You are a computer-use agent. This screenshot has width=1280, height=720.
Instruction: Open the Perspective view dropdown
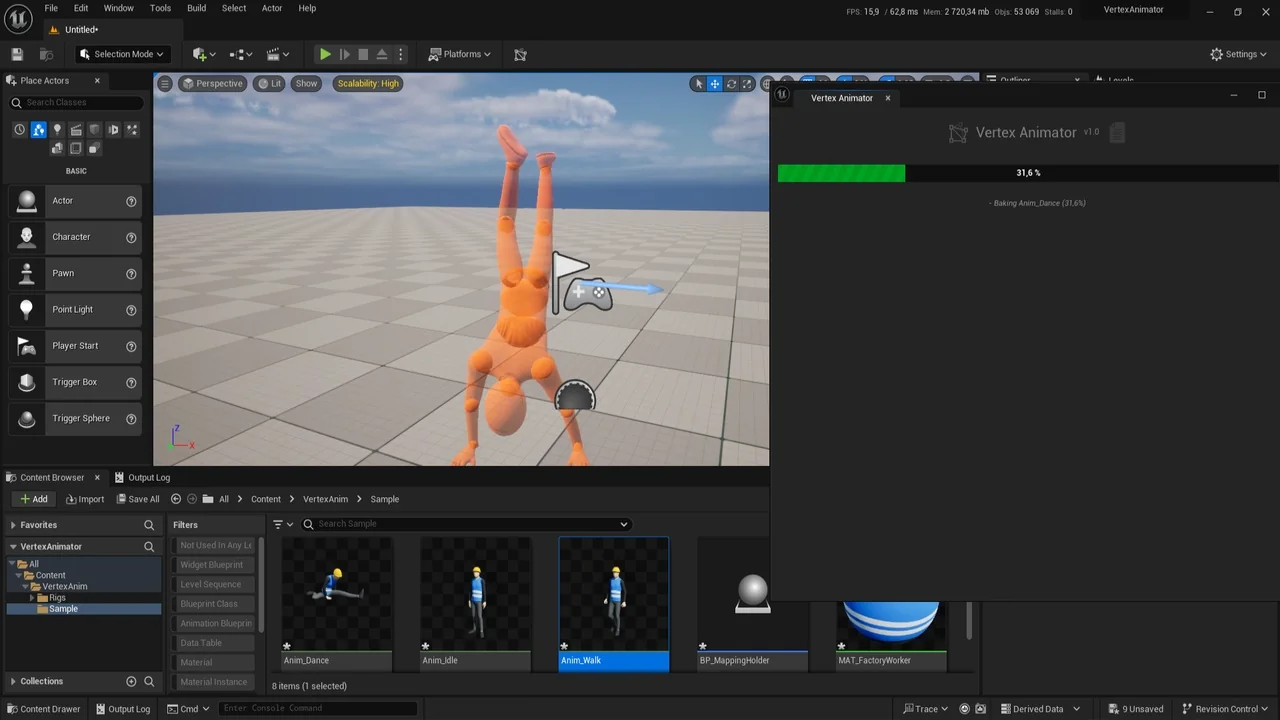[x=212, y=84]
